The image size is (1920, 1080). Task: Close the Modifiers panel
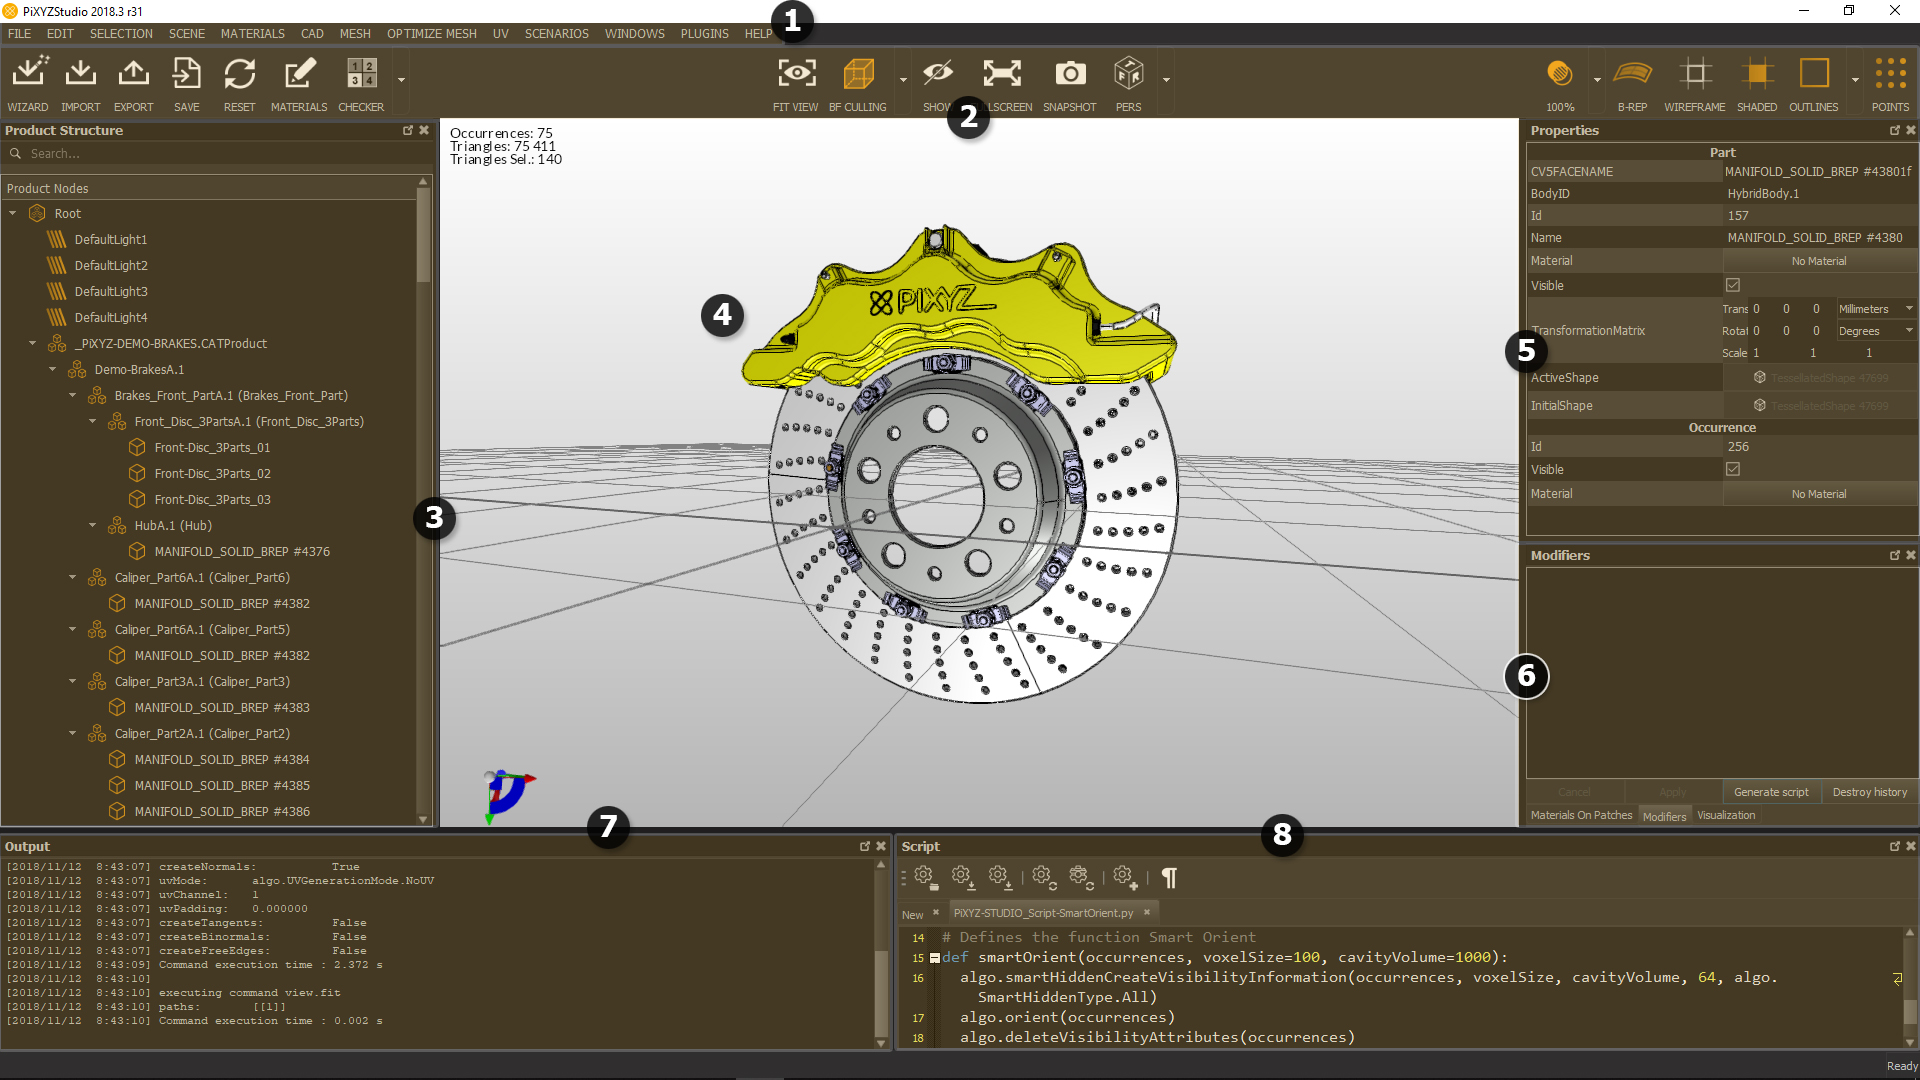pos(1911,555)
